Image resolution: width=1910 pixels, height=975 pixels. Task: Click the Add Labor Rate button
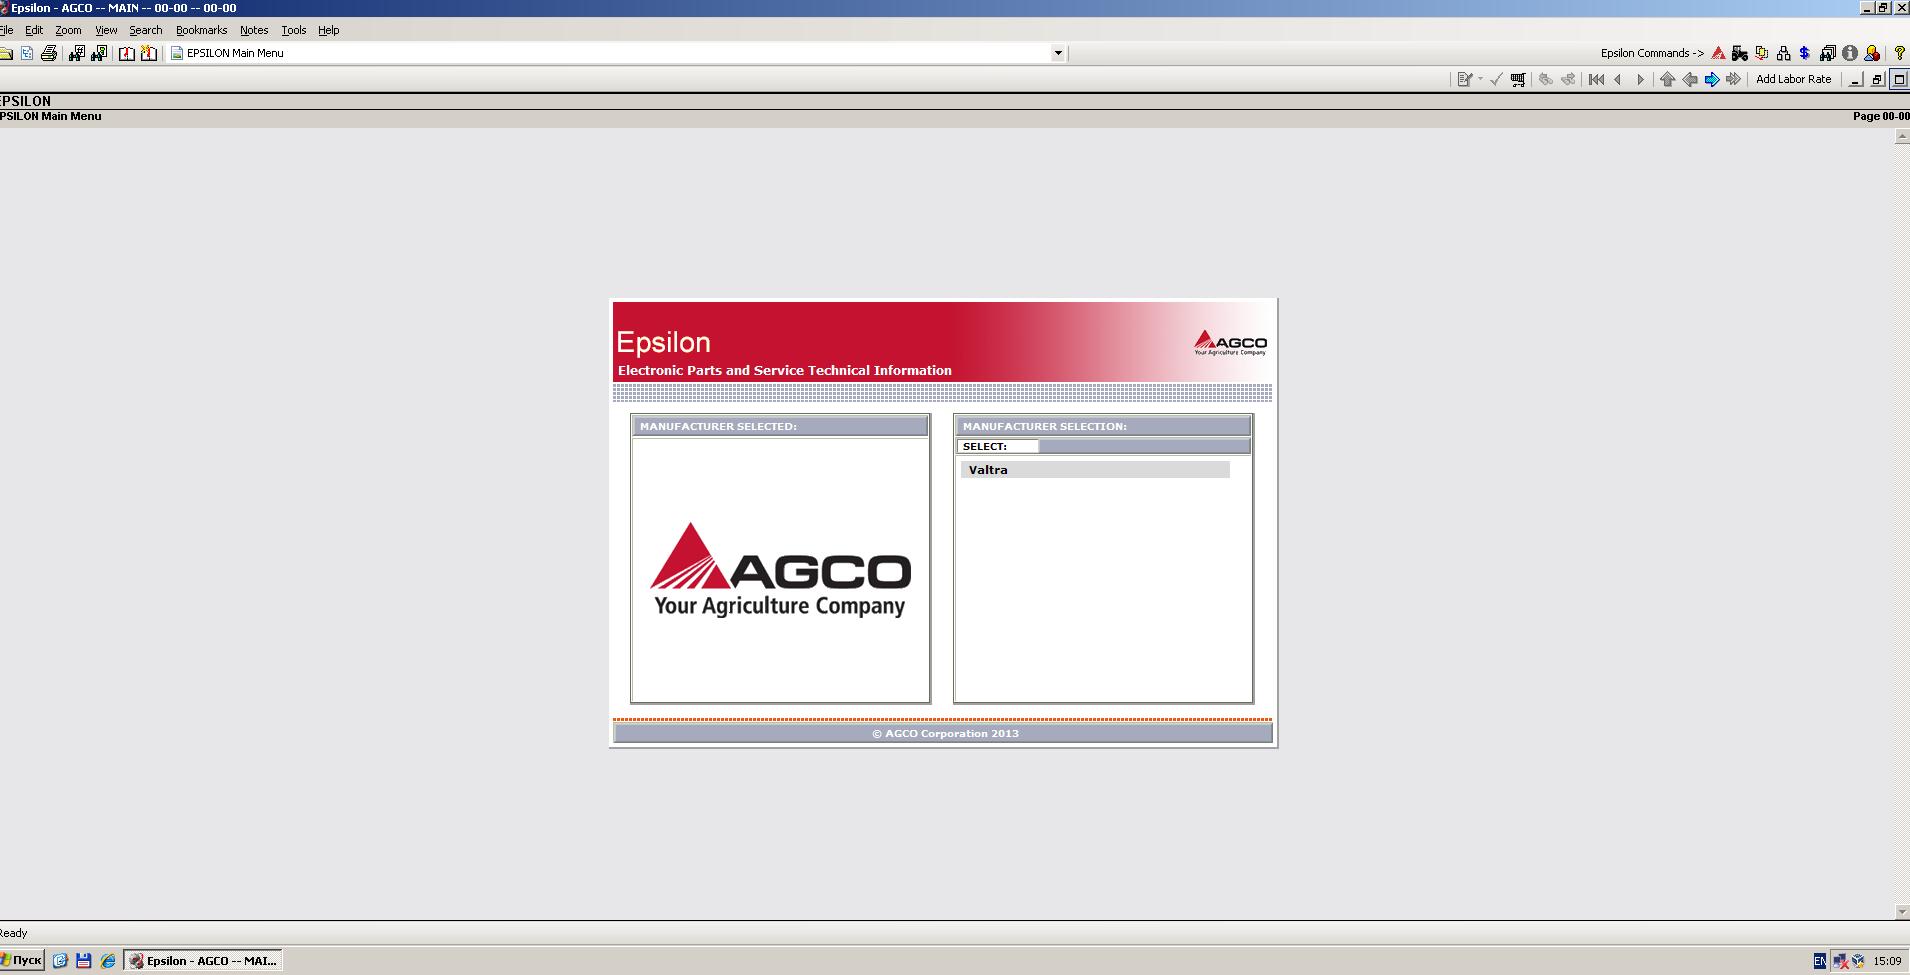click(x=1794, y=79)
